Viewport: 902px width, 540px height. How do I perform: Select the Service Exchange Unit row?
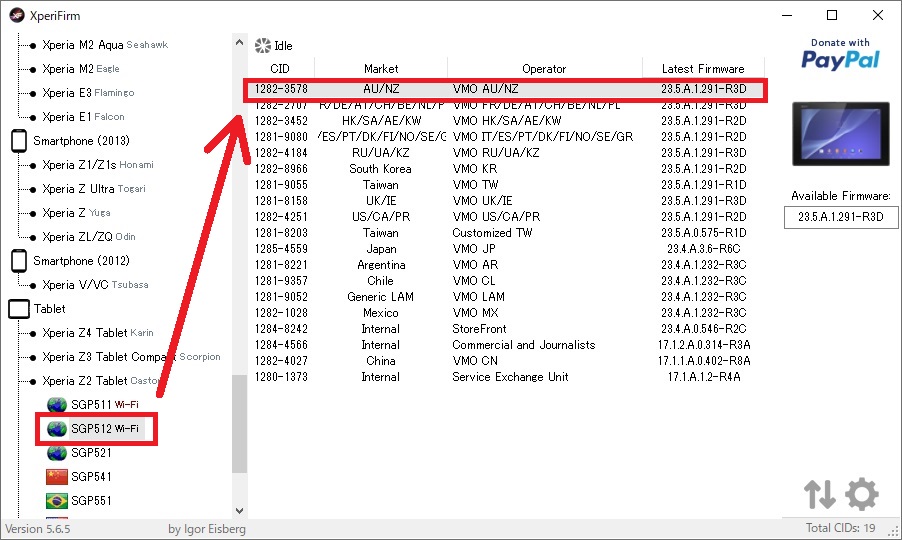point(506,377)
